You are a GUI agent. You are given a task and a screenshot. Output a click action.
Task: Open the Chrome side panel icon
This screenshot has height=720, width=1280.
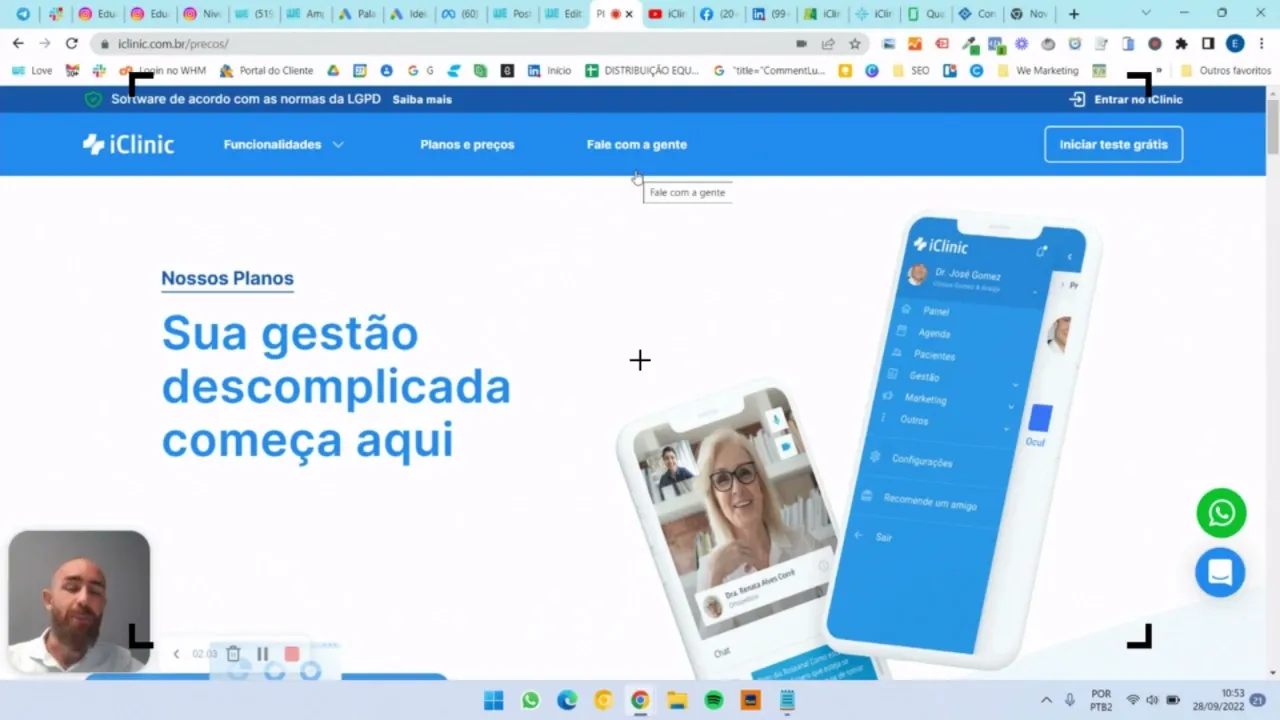pos(1208,44)
